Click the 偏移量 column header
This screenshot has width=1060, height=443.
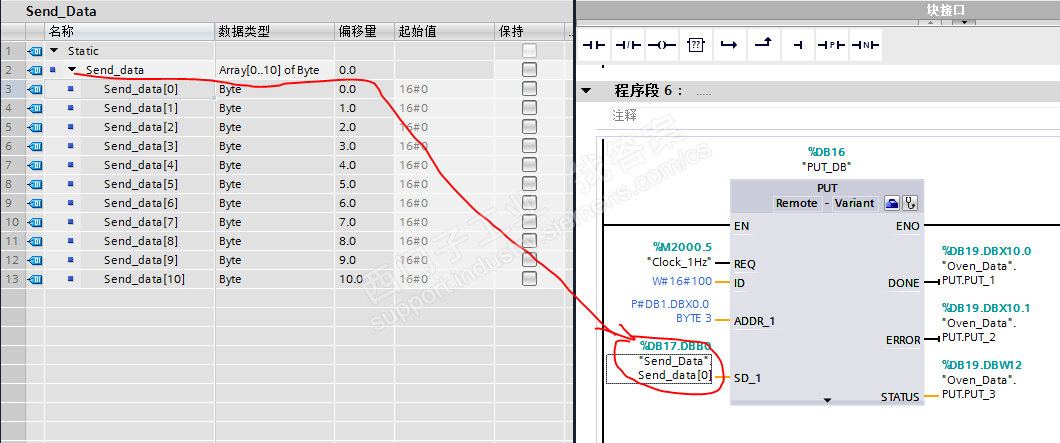(x=364, y=31)
